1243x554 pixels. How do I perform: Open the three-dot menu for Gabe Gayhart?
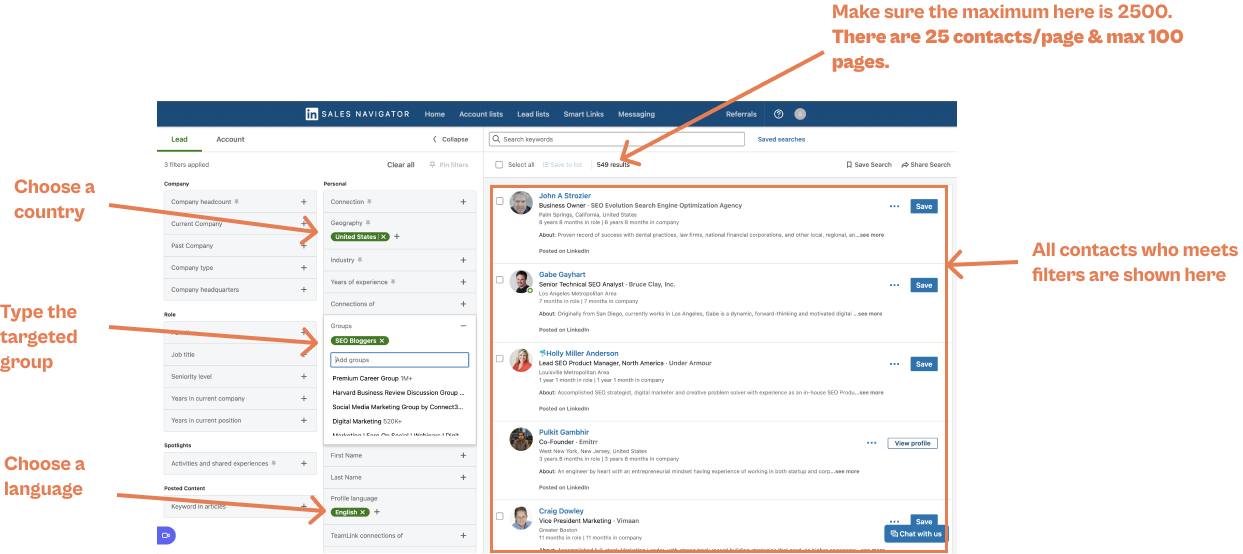894,285
